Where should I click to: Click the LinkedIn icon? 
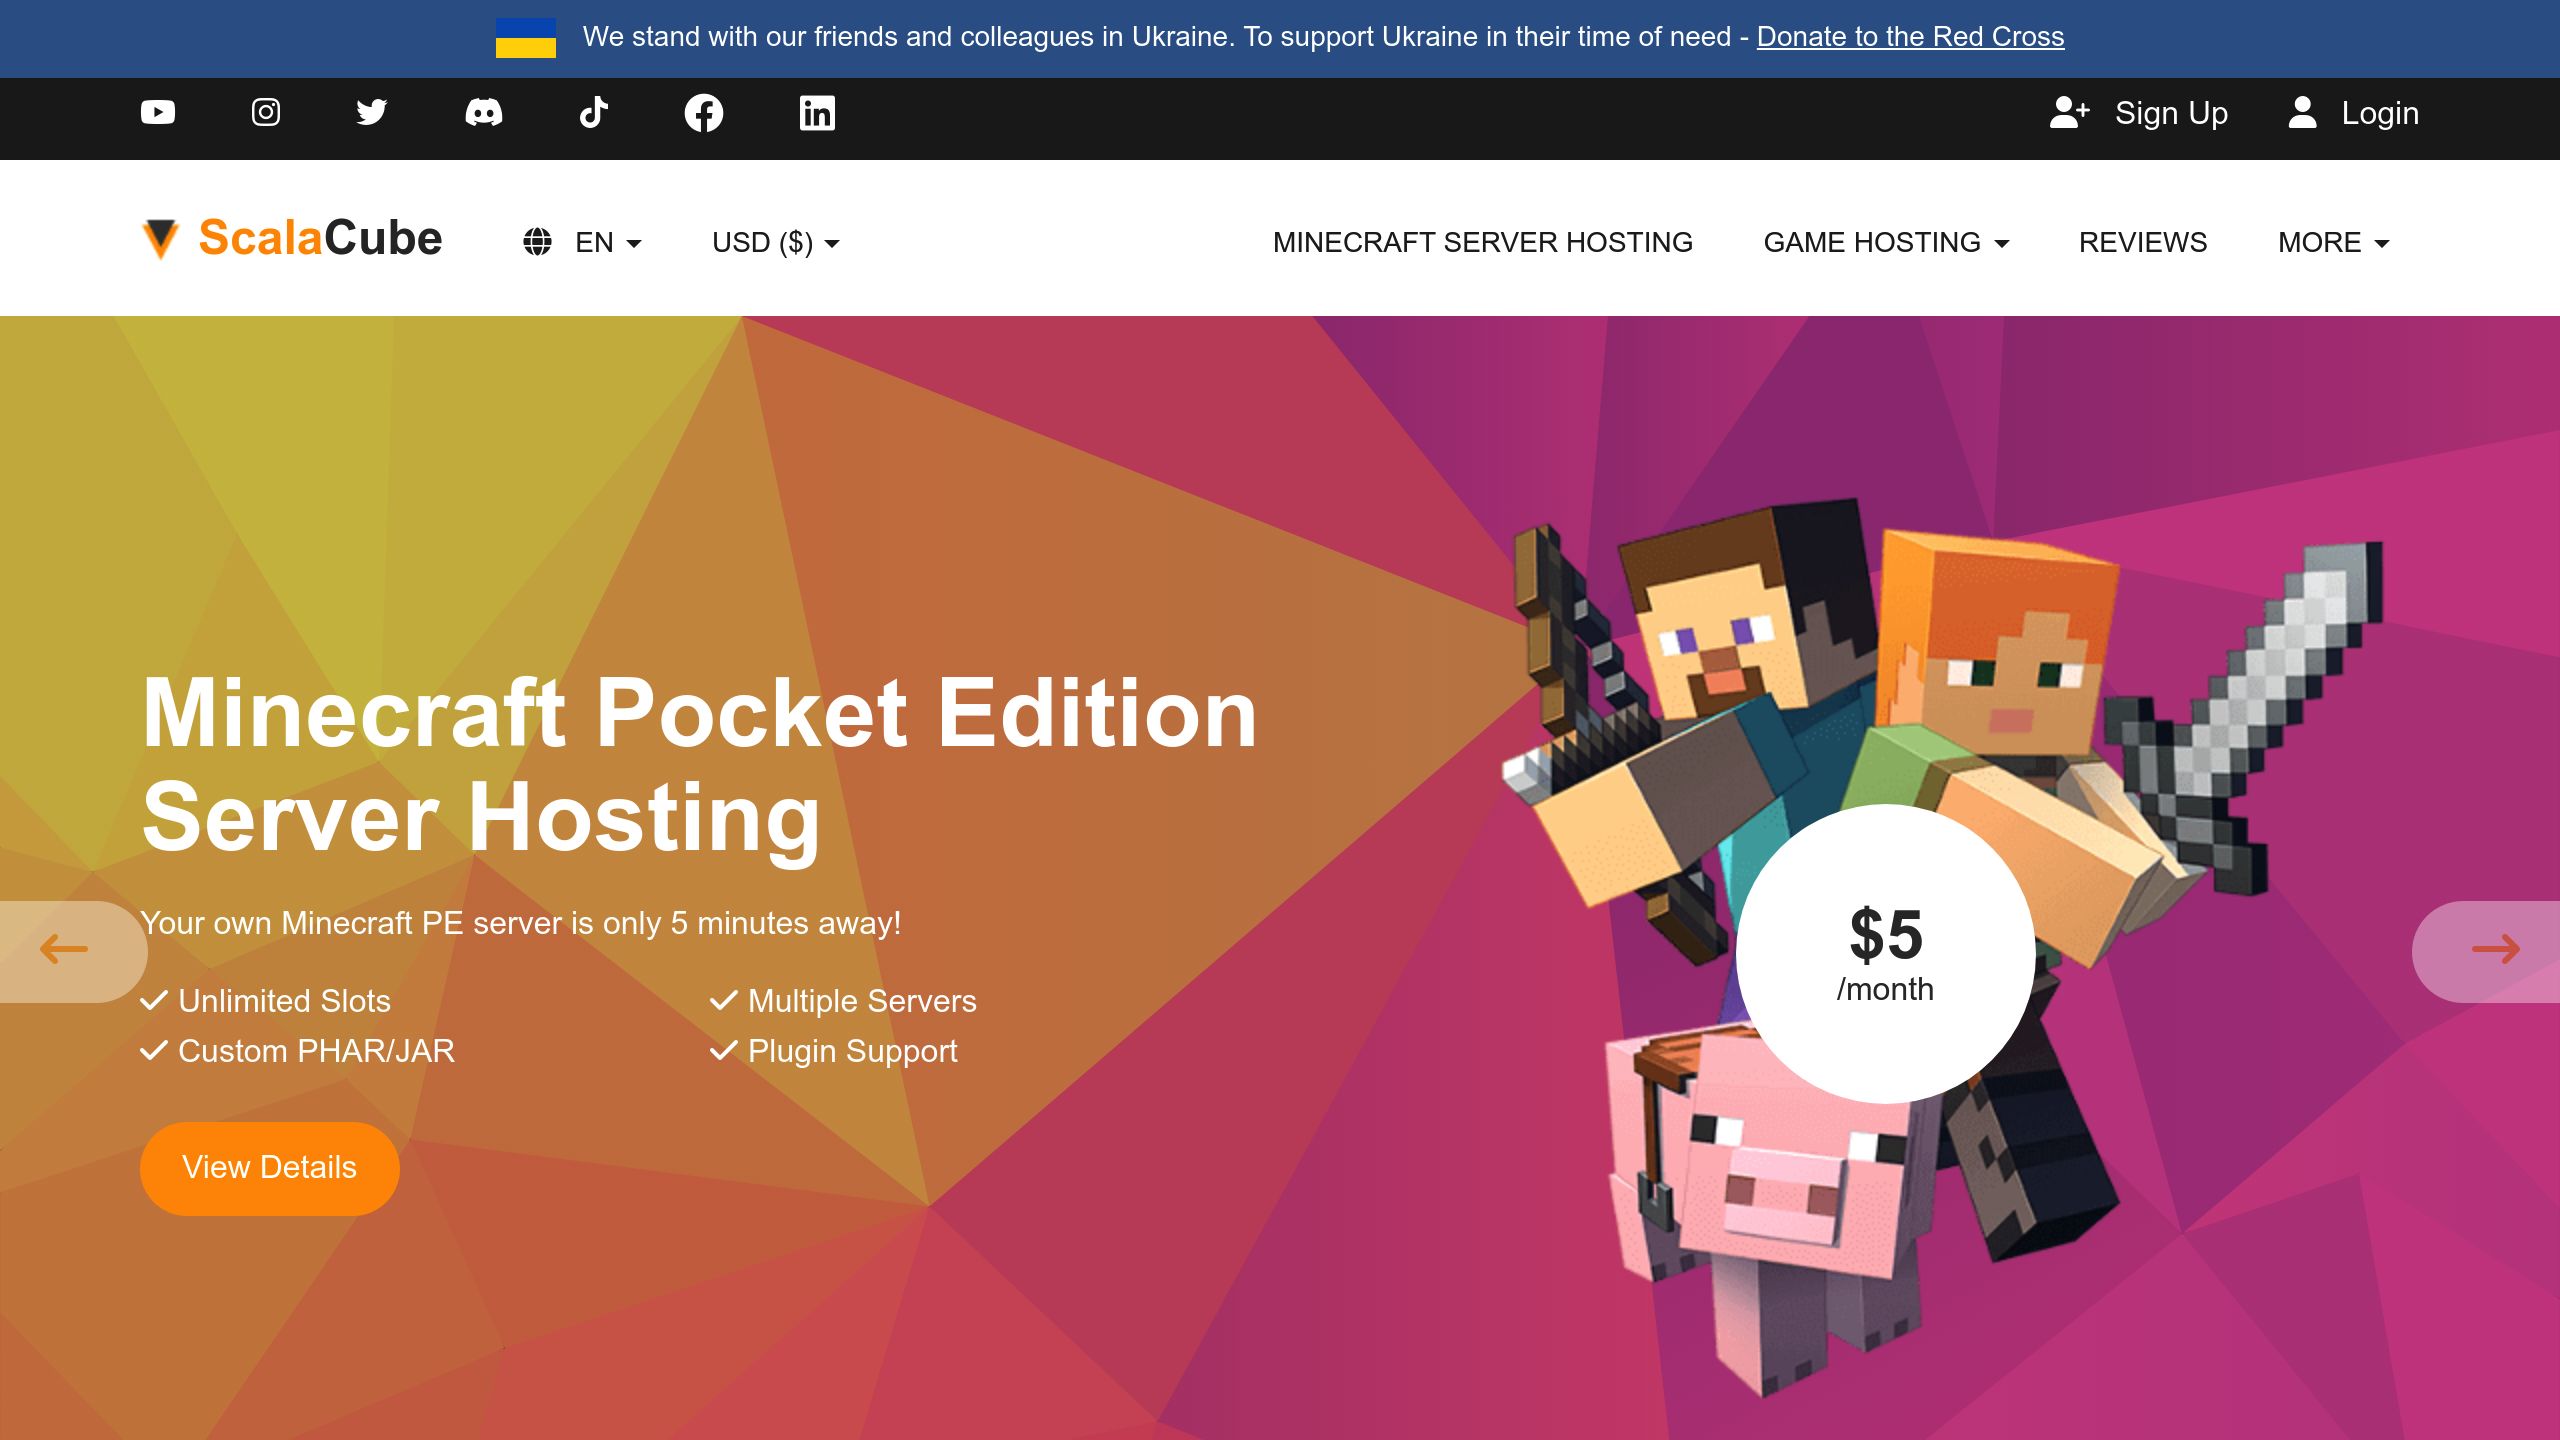(817, 113)
